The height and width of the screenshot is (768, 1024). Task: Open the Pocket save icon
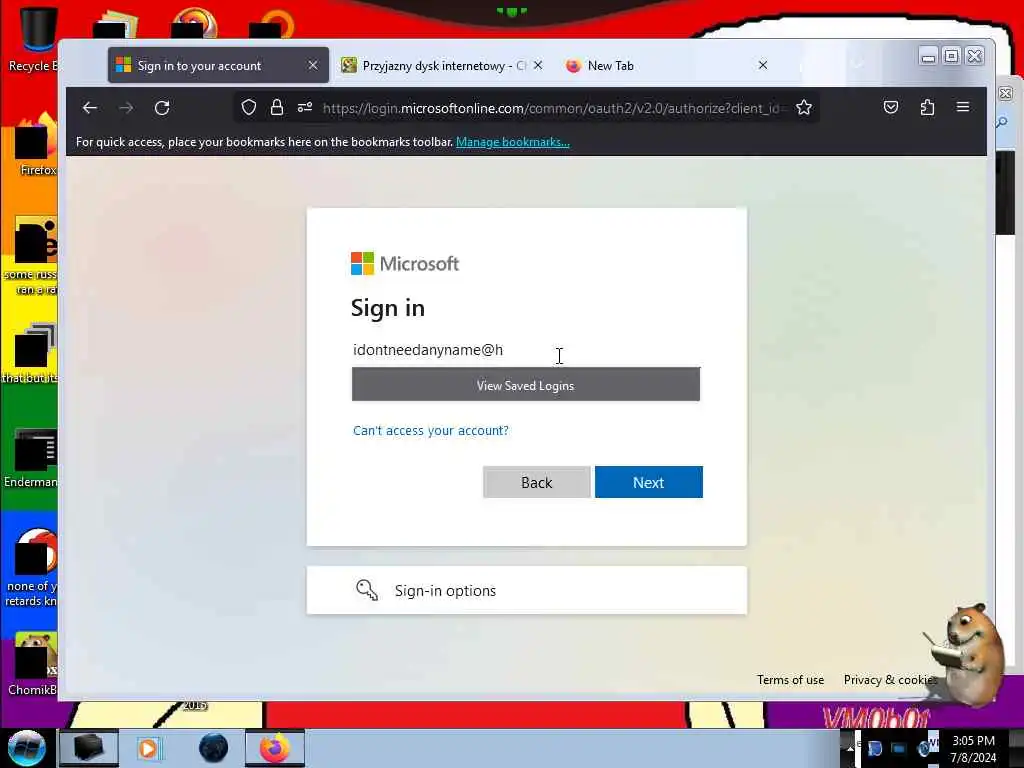(891, 108)
